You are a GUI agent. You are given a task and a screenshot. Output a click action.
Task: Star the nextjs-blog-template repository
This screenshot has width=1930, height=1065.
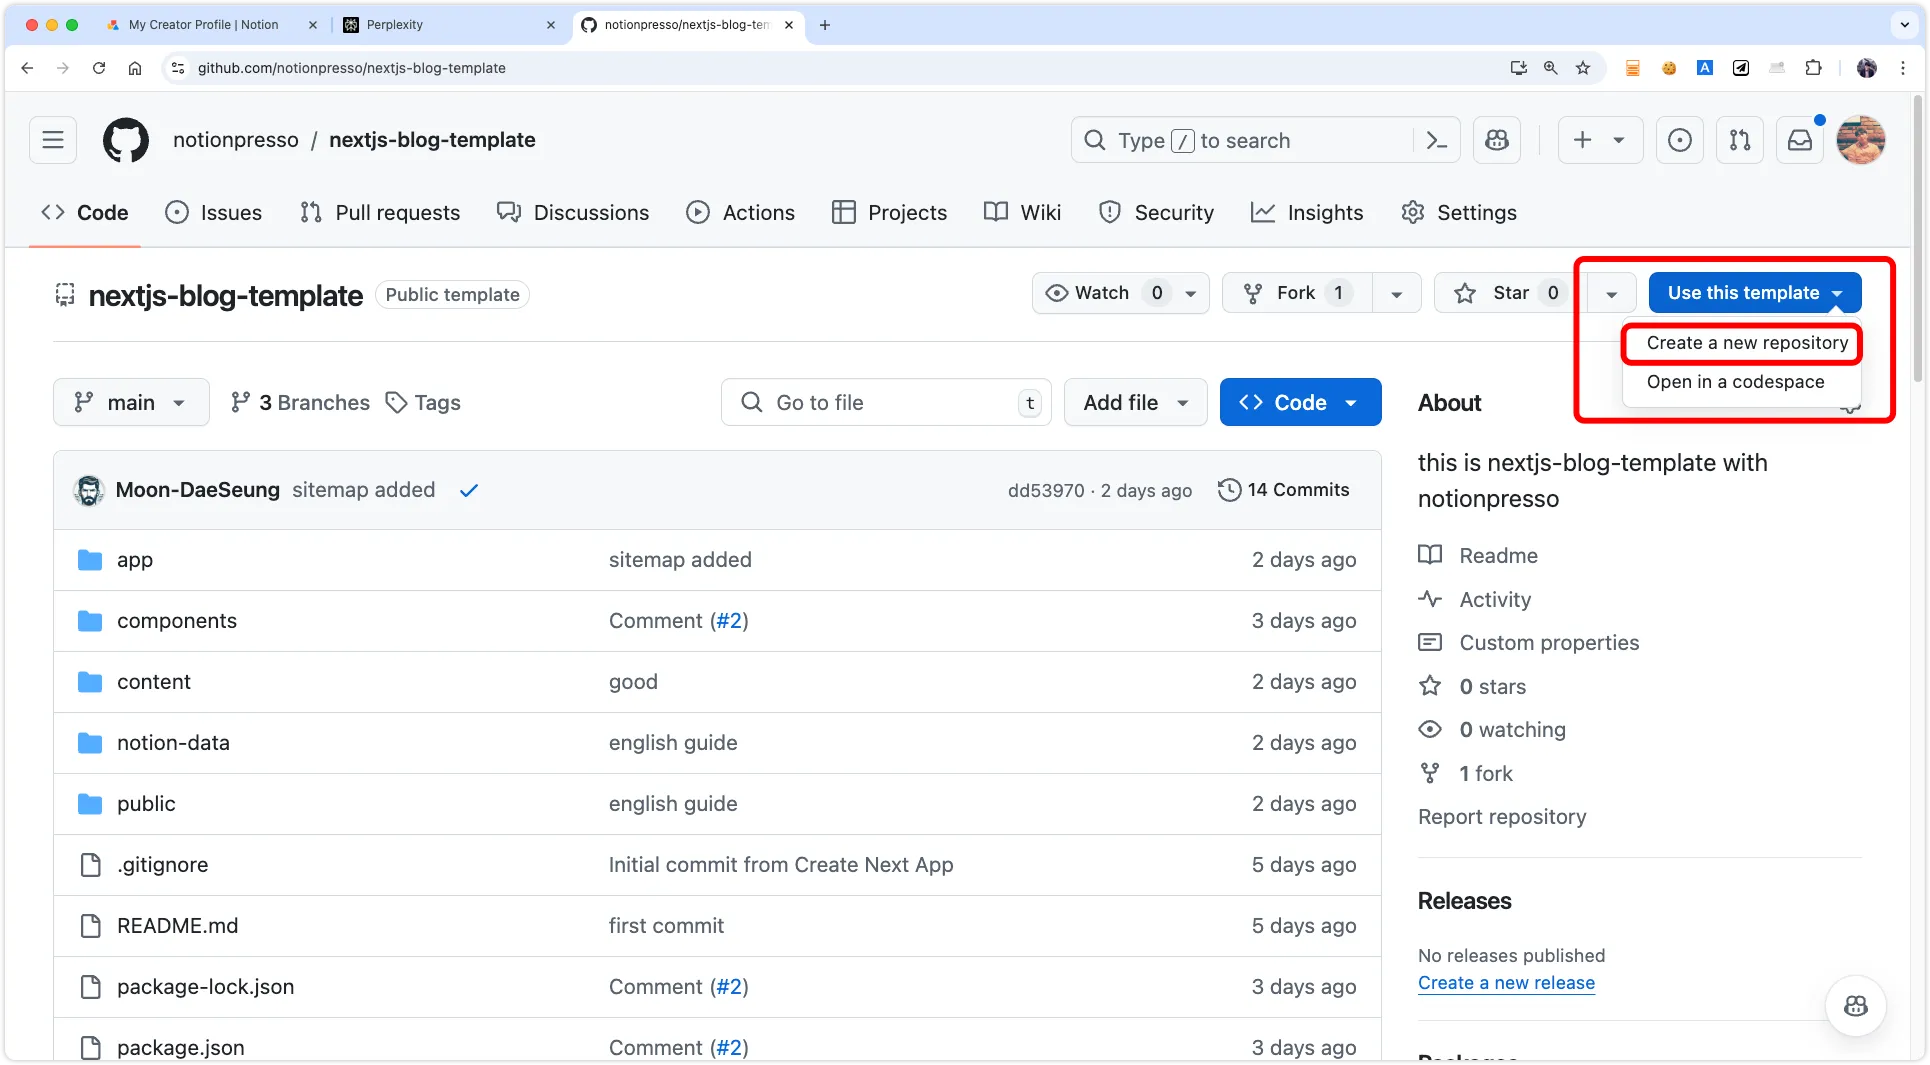[x=1496, y=293]
